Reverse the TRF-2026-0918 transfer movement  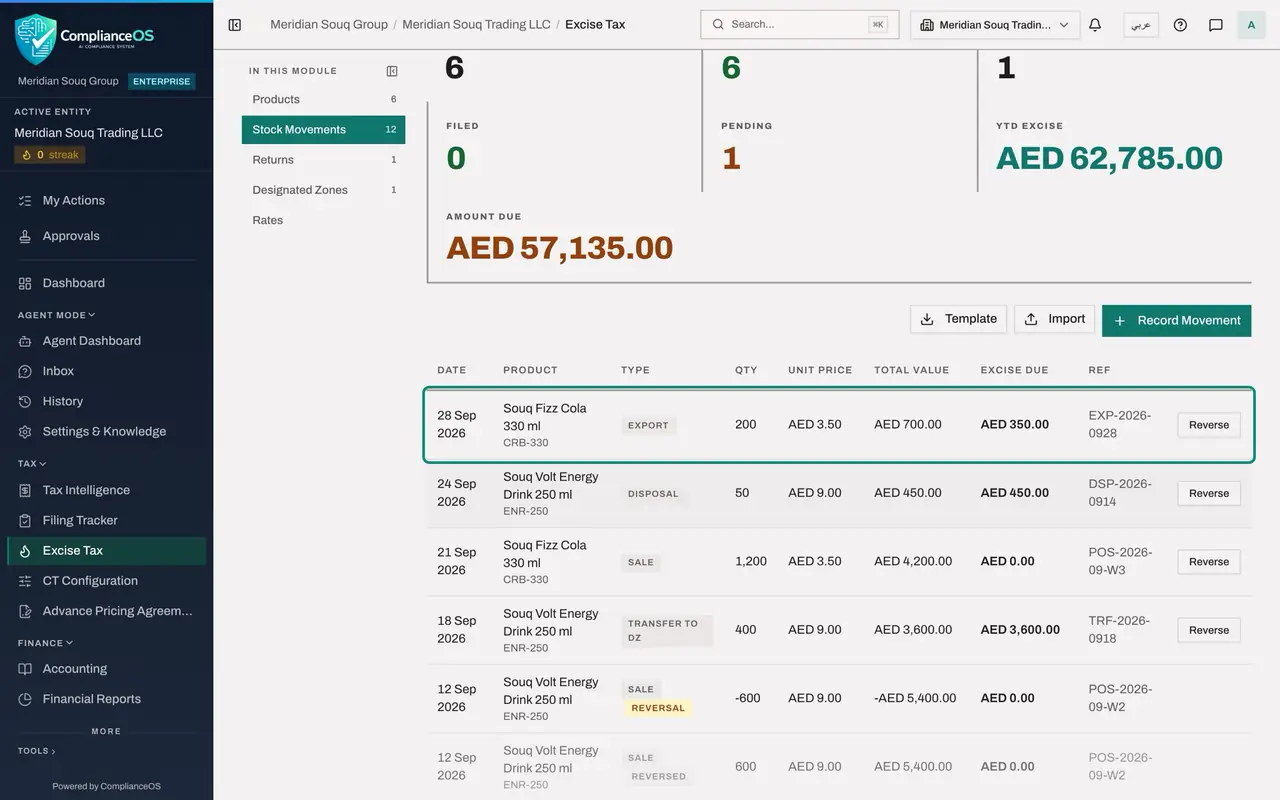[x=1209, y=630]
